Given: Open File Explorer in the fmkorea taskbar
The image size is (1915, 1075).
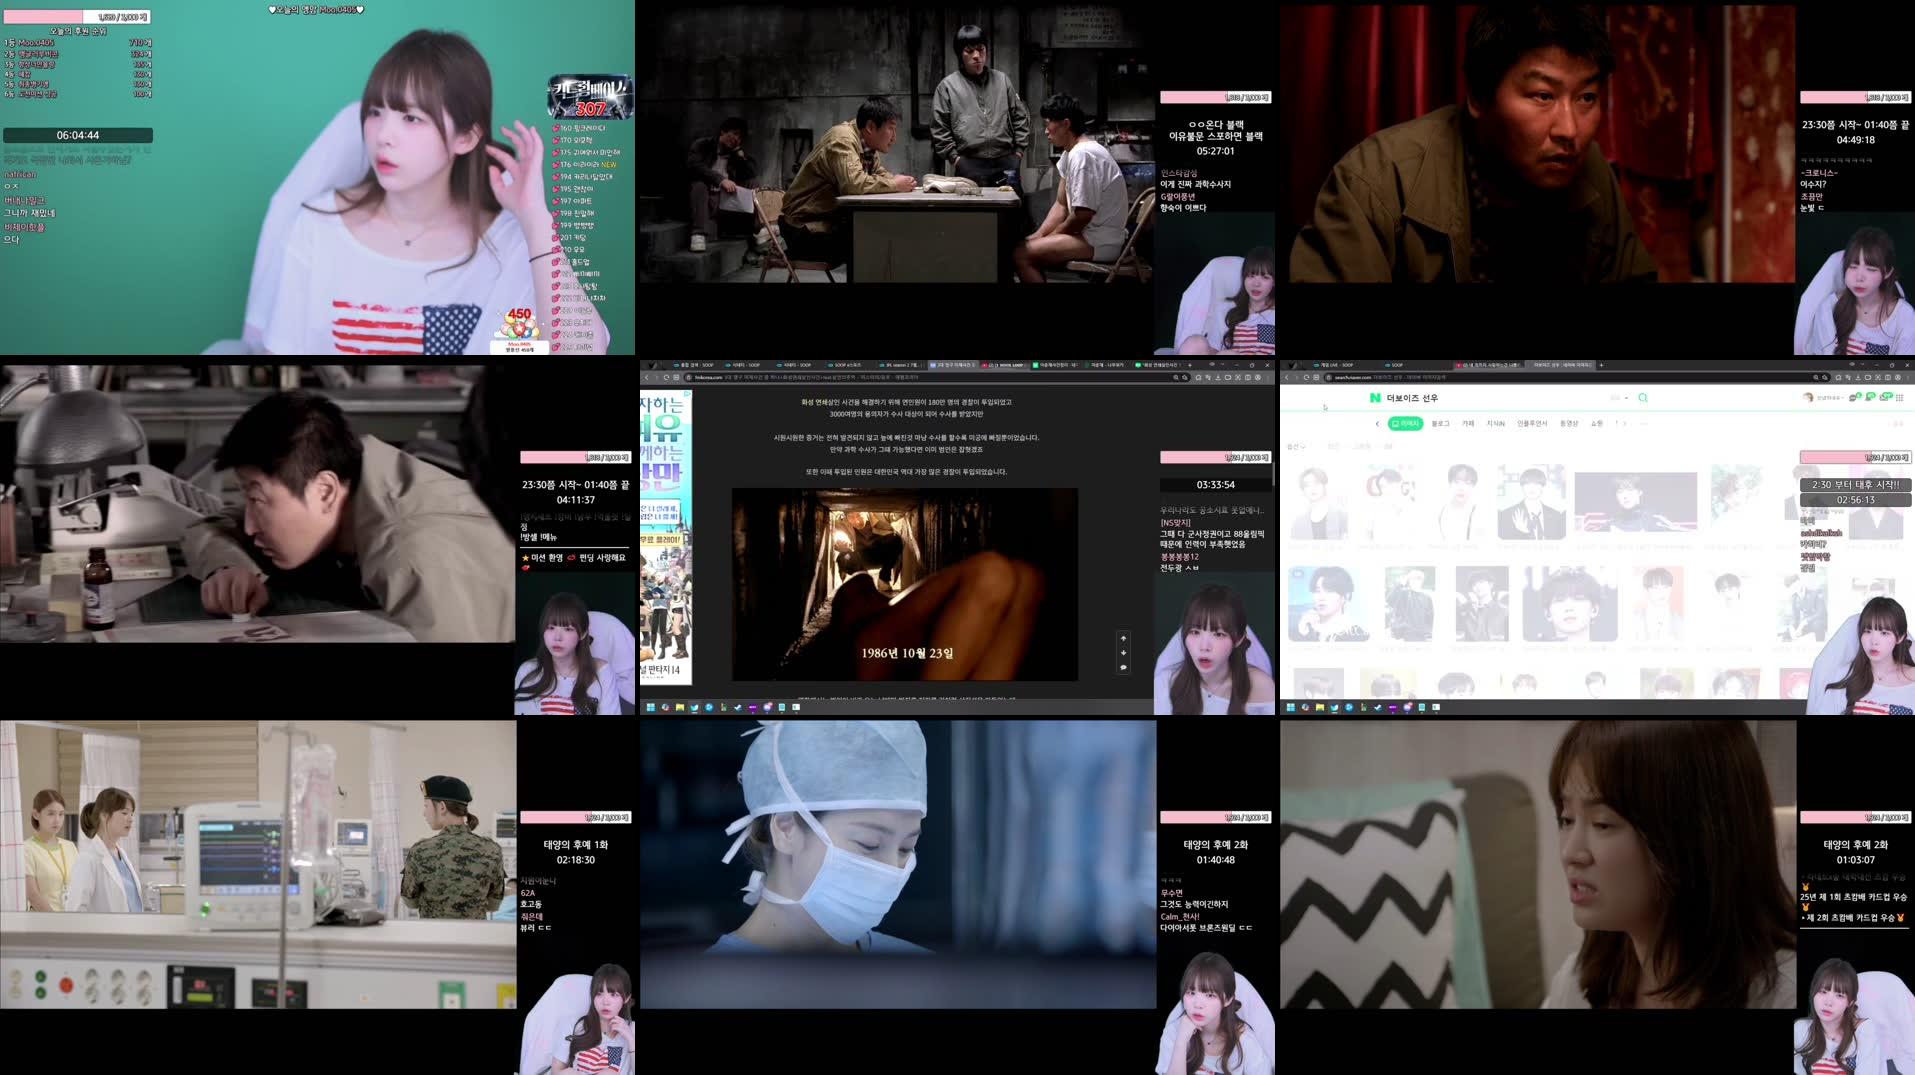Looking at the screenshot, I should 680,707.
